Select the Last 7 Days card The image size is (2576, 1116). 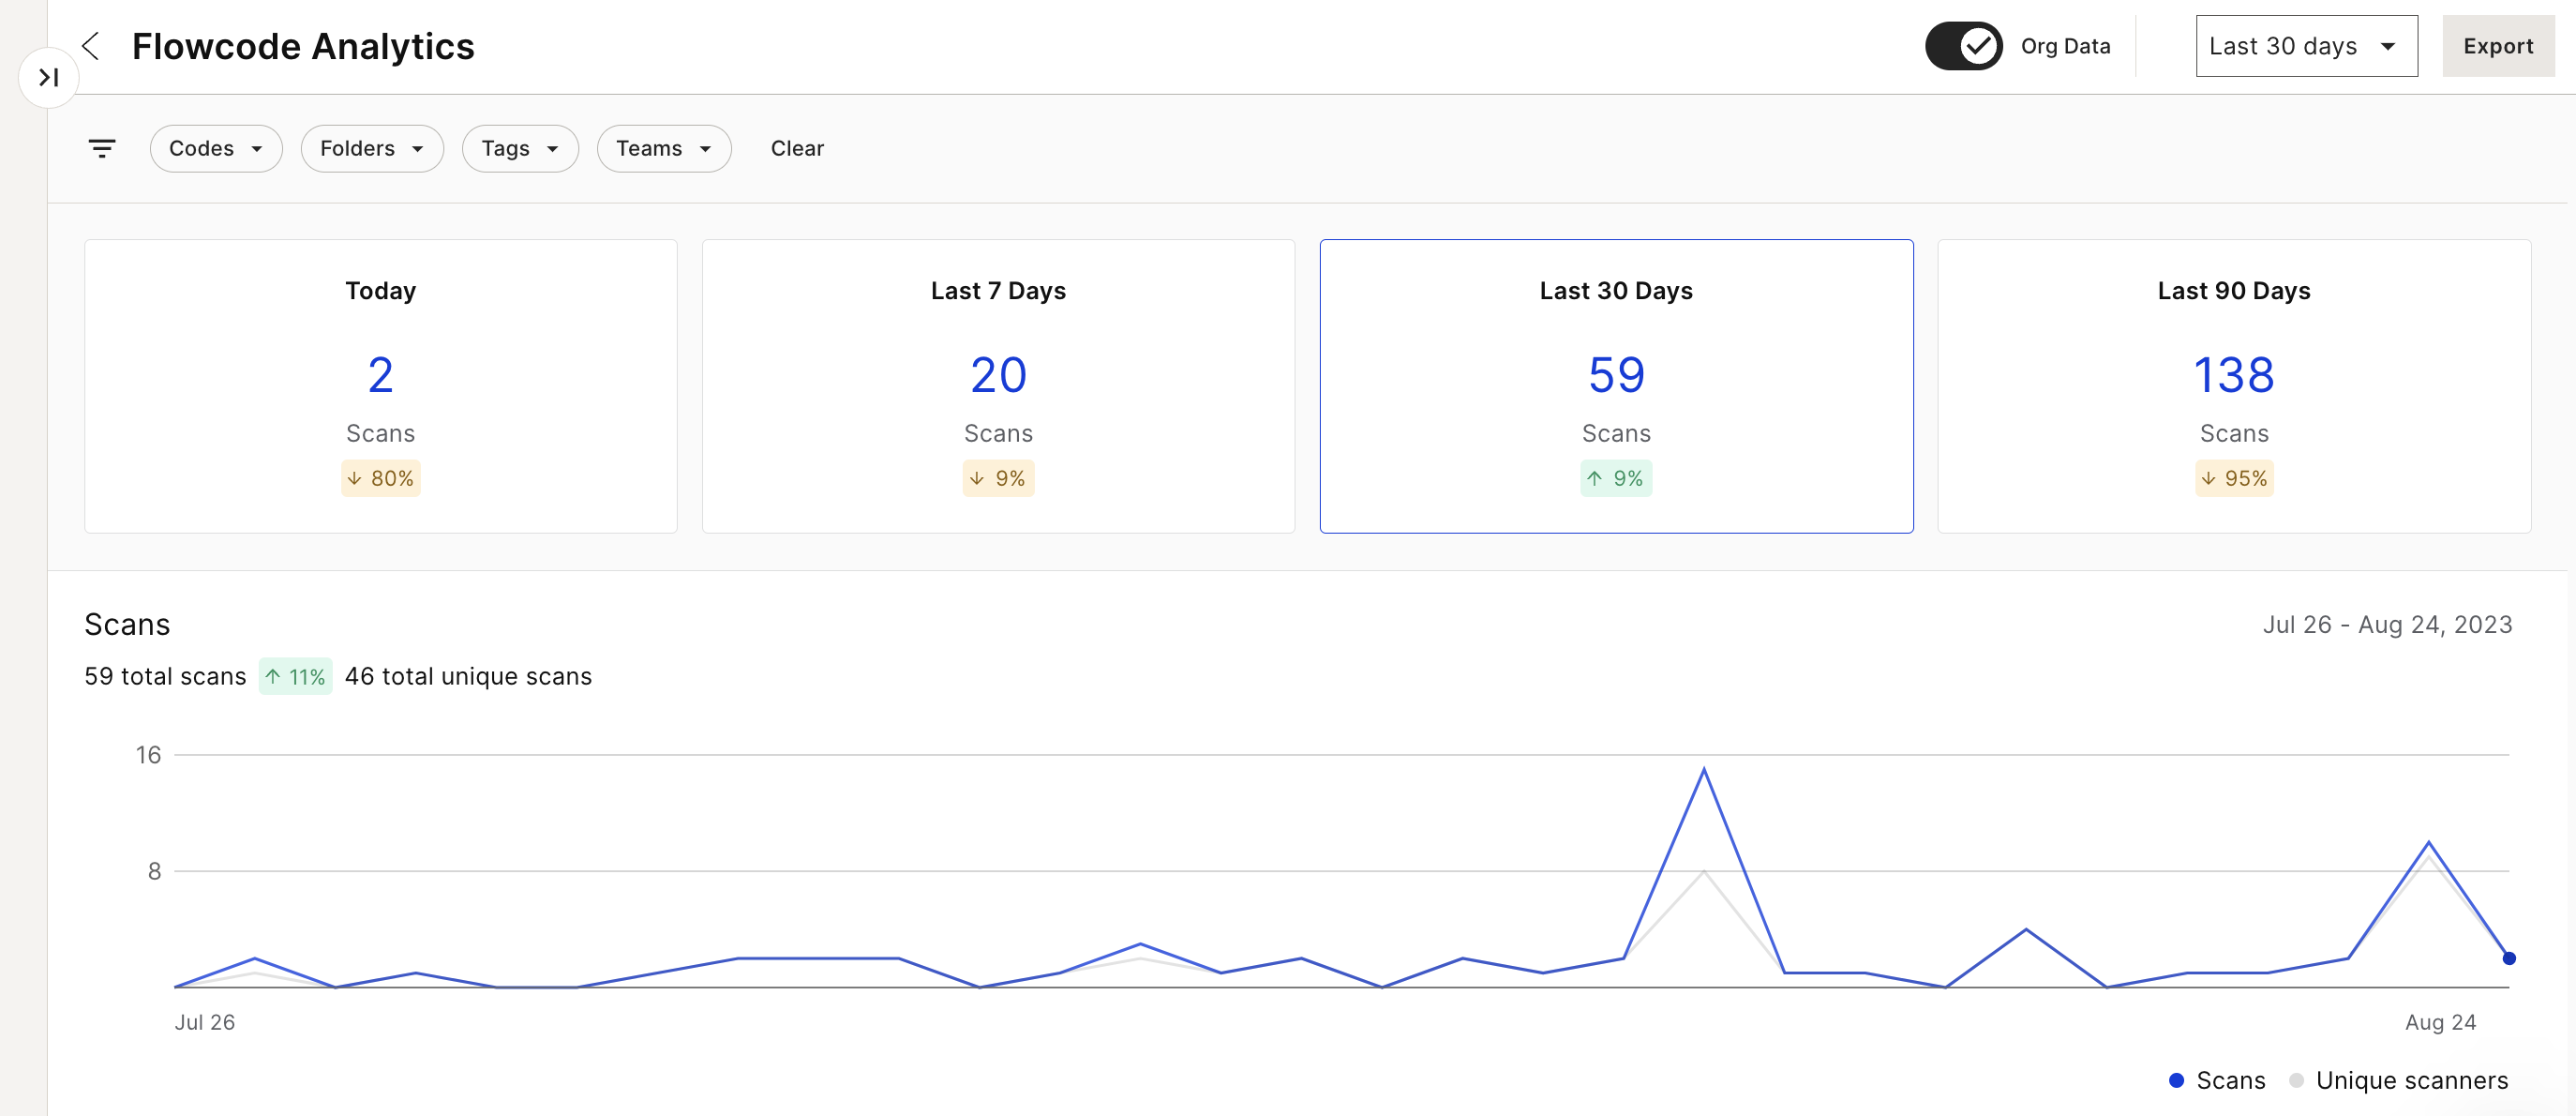(998, 386)
